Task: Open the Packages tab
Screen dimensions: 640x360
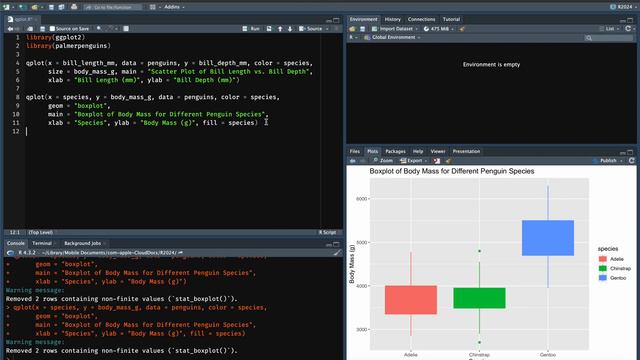Action: [395, 151]
